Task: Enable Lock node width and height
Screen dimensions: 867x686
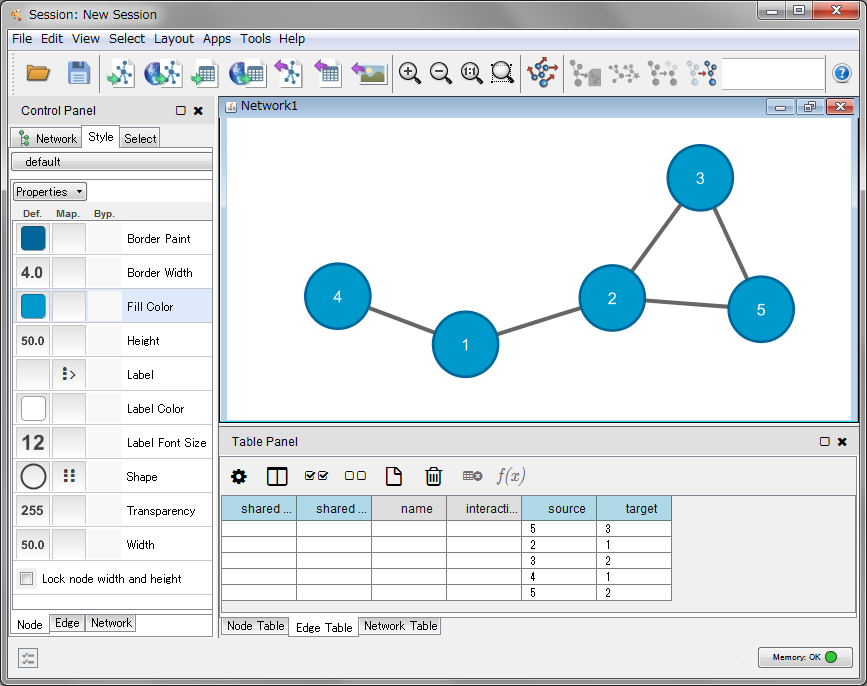Action: [x=27, y=579]
